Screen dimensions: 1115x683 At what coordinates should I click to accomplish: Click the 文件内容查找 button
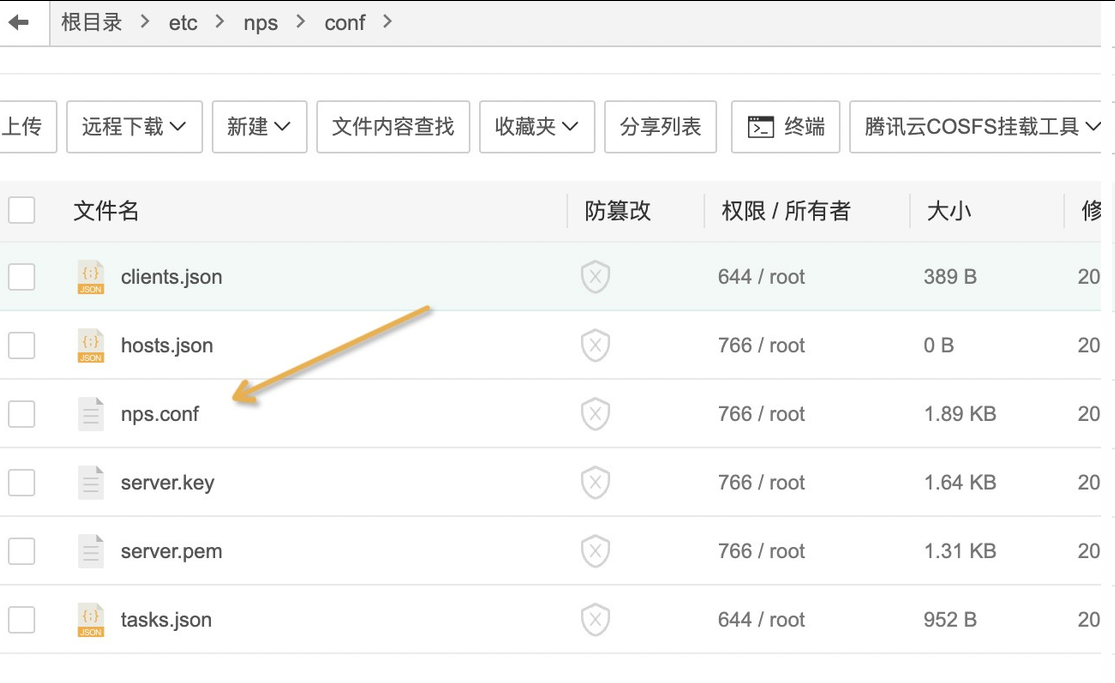click(x=393, y=127)
